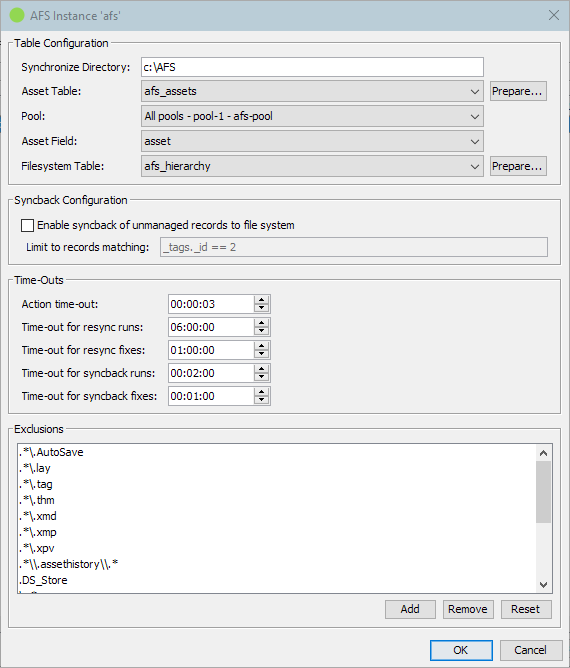Decrease Action time-out with down arrow
570x668 pixels.
tap(262, 308)
